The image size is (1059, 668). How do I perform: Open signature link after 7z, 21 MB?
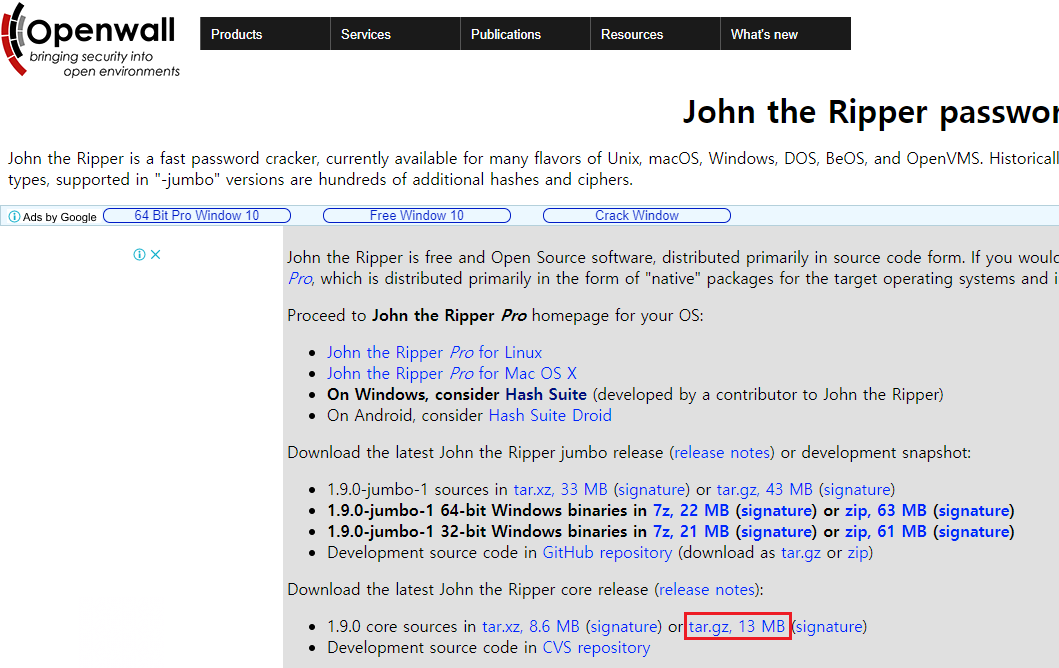[x=776, y=532]
